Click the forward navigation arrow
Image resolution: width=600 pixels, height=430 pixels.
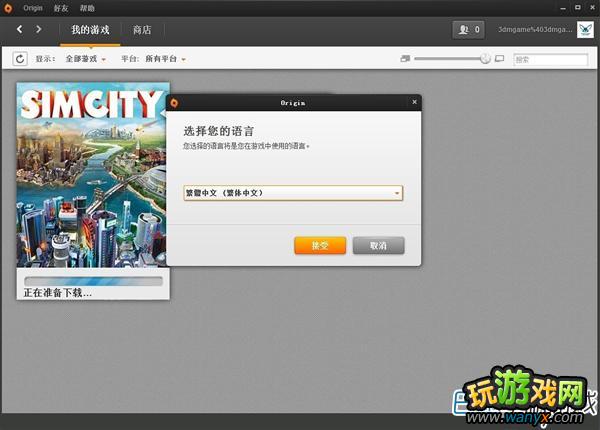(39, 29)
